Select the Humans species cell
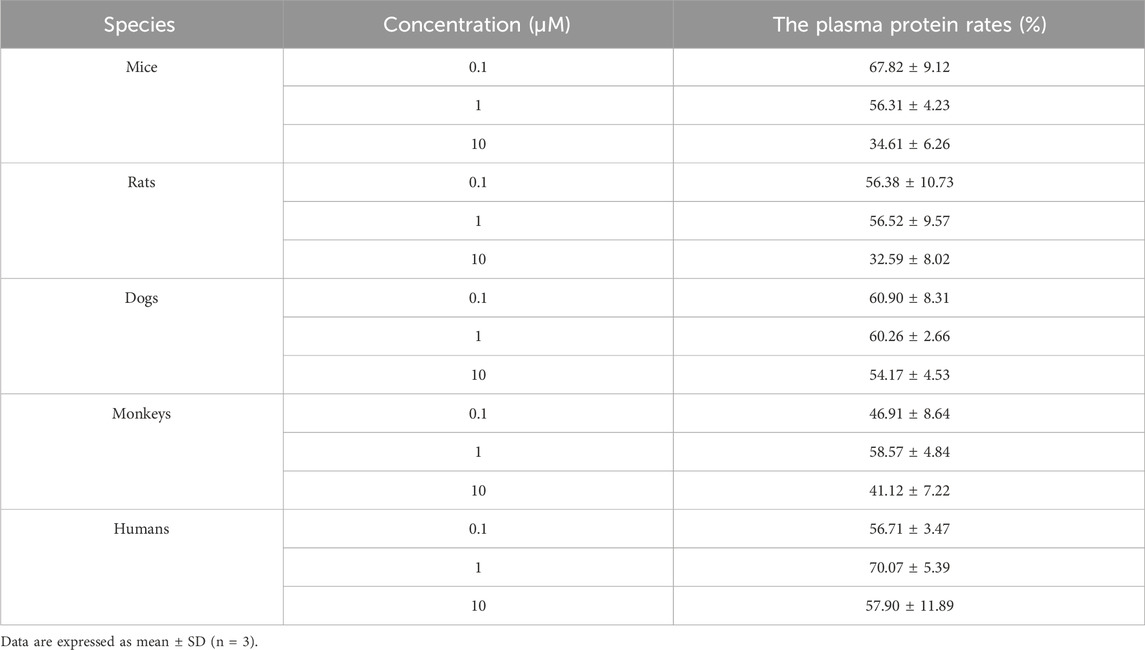 (x=141, y=529)
